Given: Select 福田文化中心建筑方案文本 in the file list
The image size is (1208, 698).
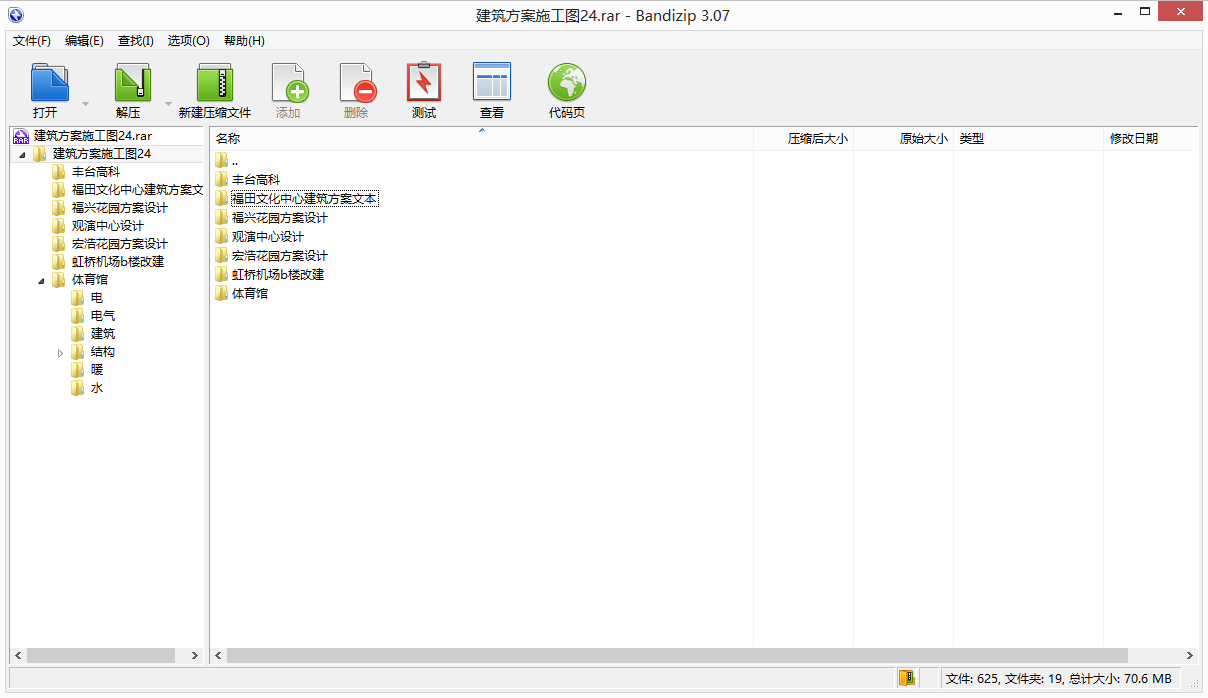Looking at the screenshot, I should coord(304,199).
